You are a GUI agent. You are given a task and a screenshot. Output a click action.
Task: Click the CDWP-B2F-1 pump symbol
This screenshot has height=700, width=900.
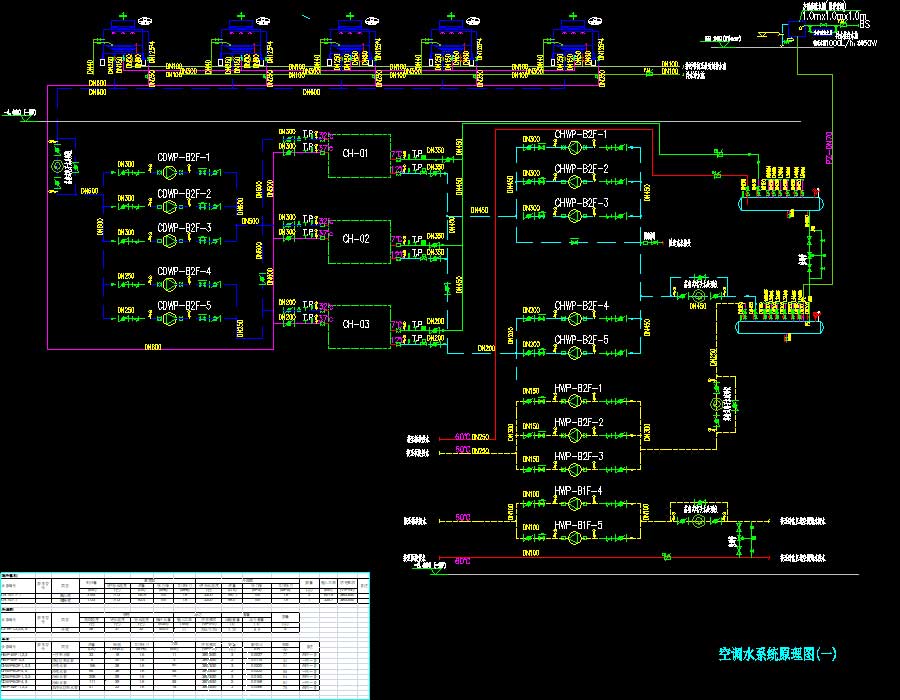[169, 172]
